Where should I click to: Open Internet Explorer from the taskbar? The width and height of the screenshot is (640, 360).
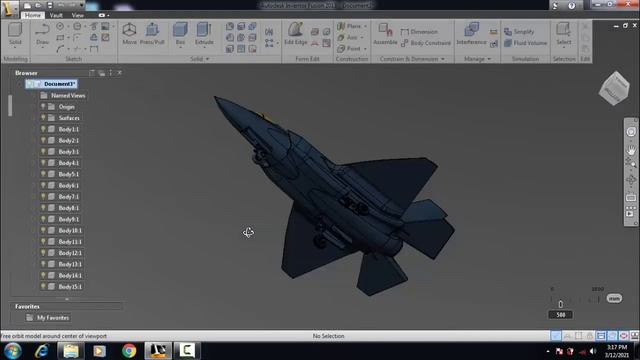tap(42, 351)
